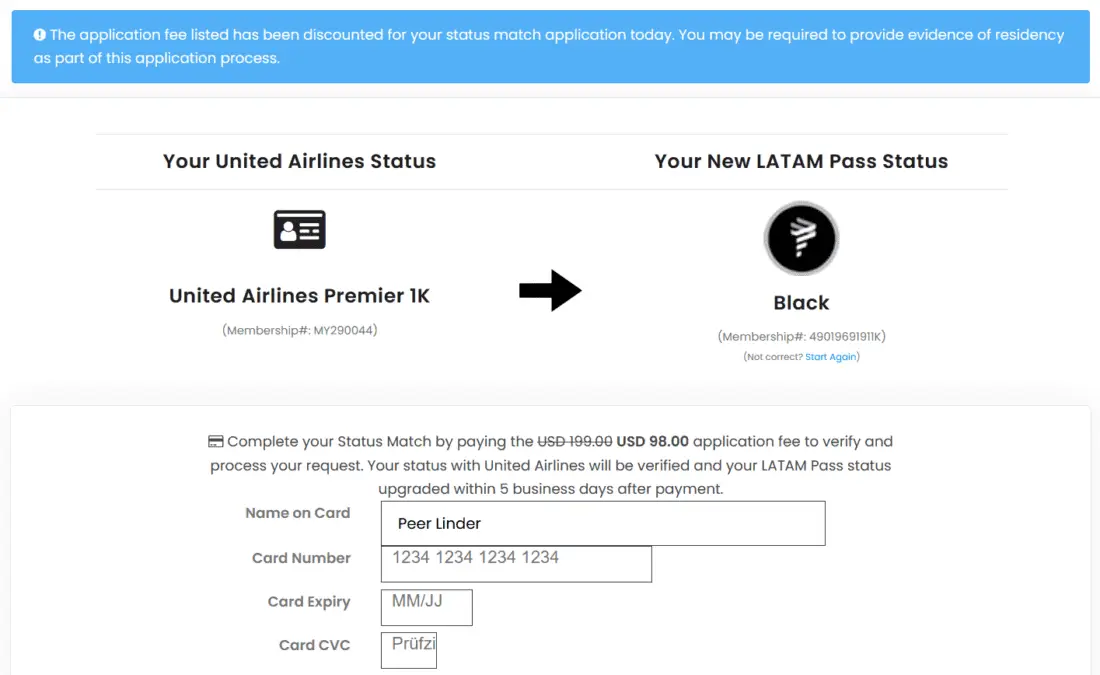The image size is (1100, 675).
Task: Click the LATAM Pass Black tier logo
Action: [801, 239]
